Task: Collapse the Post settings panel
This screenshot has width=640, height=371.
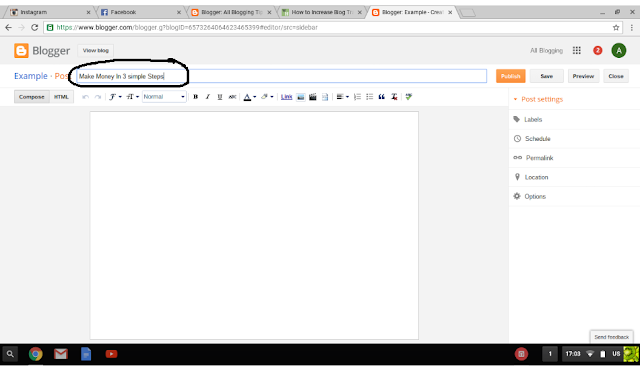Action: pos(538,99)
